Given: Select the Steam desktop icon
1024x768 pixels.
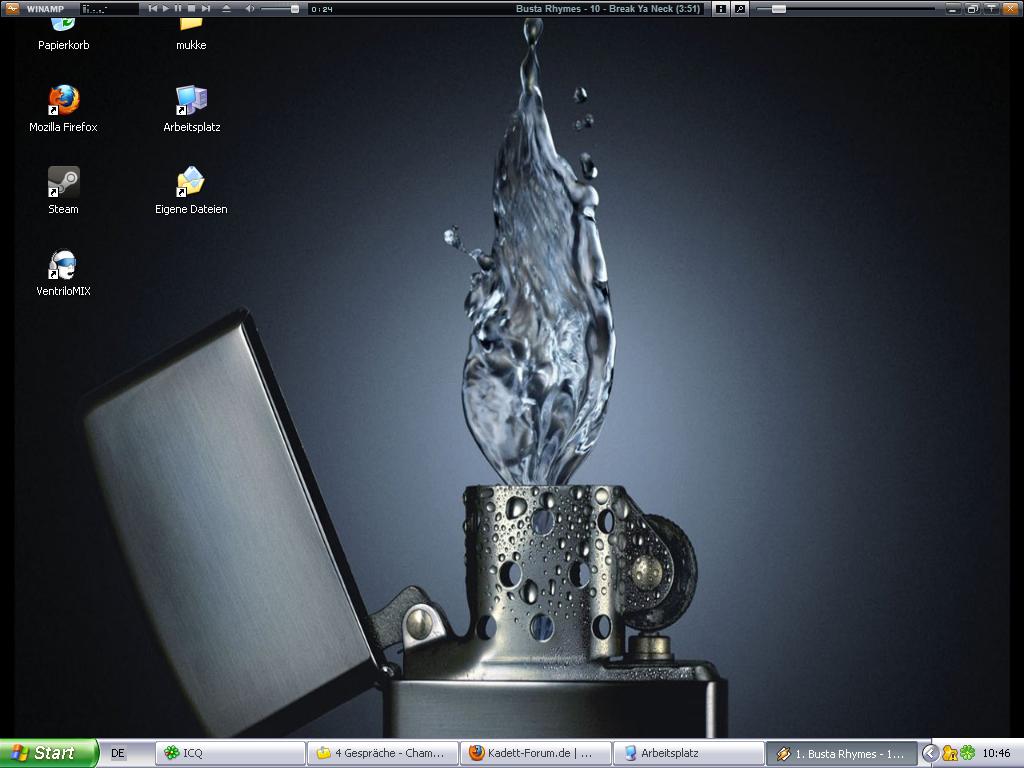Looking at the screenshot, I should tap(63, 183).
